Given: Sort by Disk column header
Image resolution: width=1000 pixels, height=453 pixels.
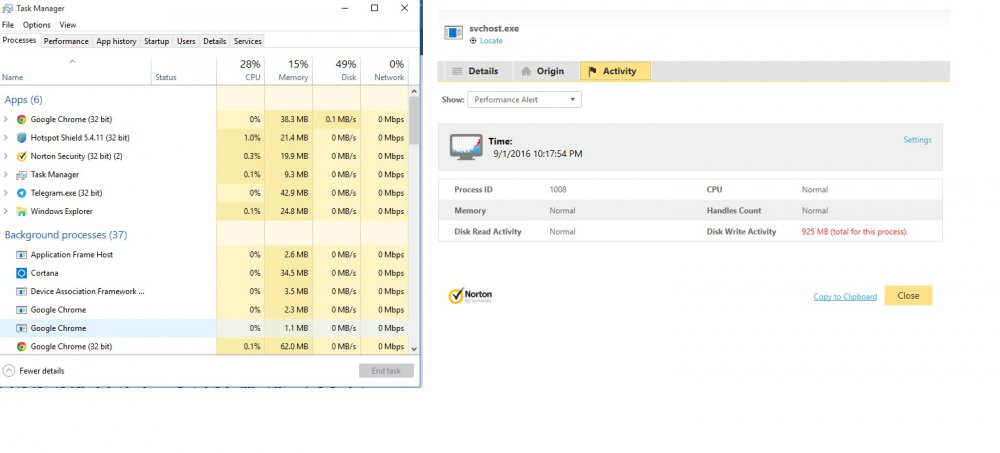Looking at the screenshot, I should tap(337, 70).
